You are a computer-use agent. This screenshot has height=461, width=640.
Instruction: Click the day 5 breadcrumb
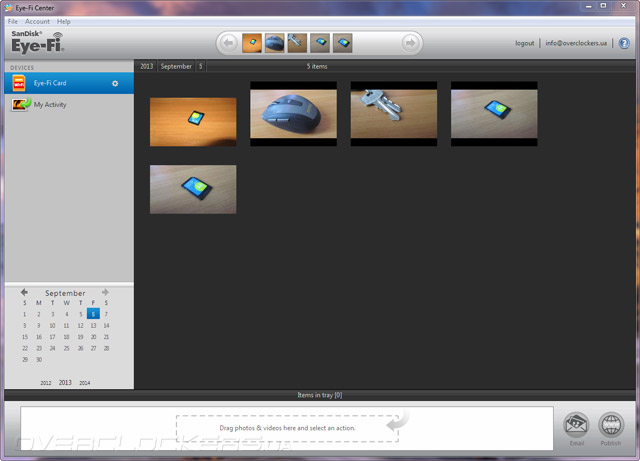pyautogui.click(x=200, y=66)
